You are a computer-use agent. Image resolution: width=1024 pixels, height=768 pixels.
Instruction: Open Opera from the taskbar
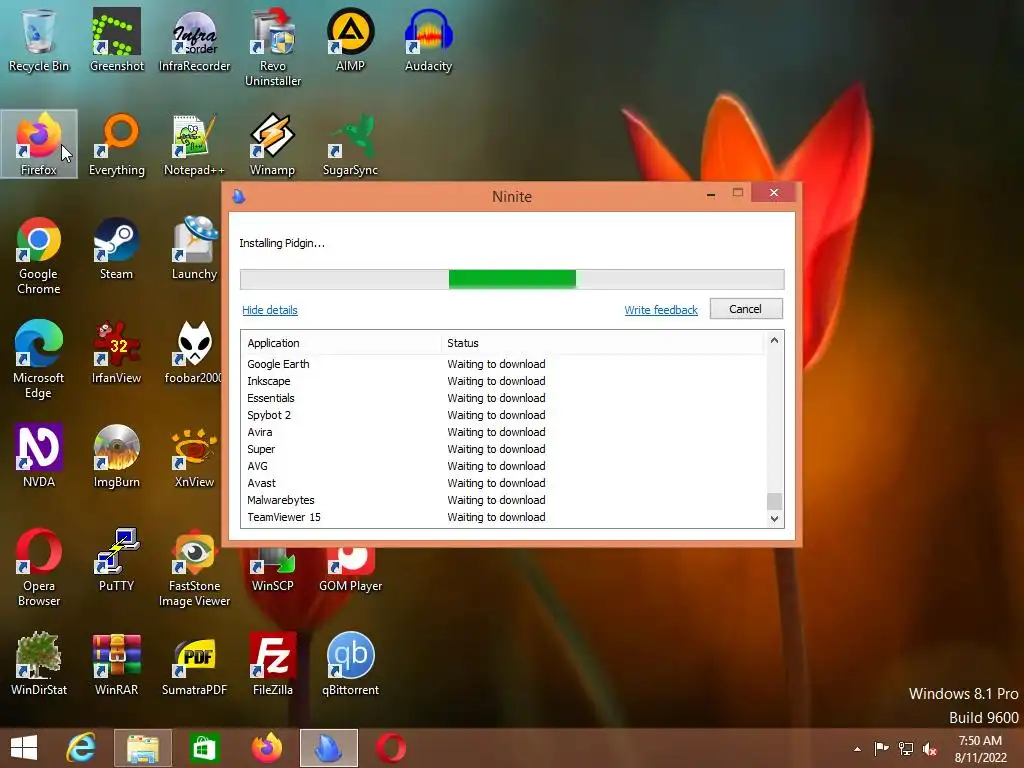pos(391,748)
